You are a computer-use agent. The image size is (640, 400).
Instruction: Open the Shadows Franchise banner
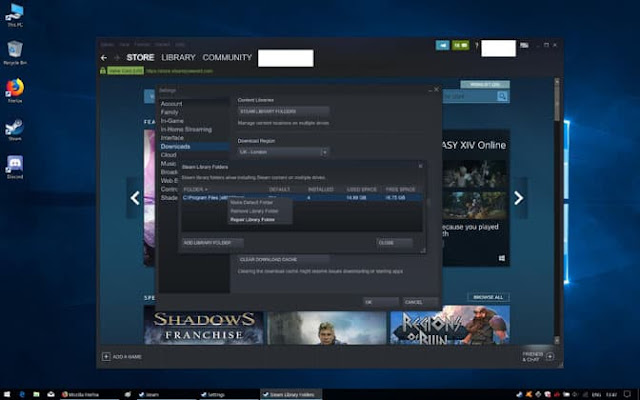click(x=203, y=327)
